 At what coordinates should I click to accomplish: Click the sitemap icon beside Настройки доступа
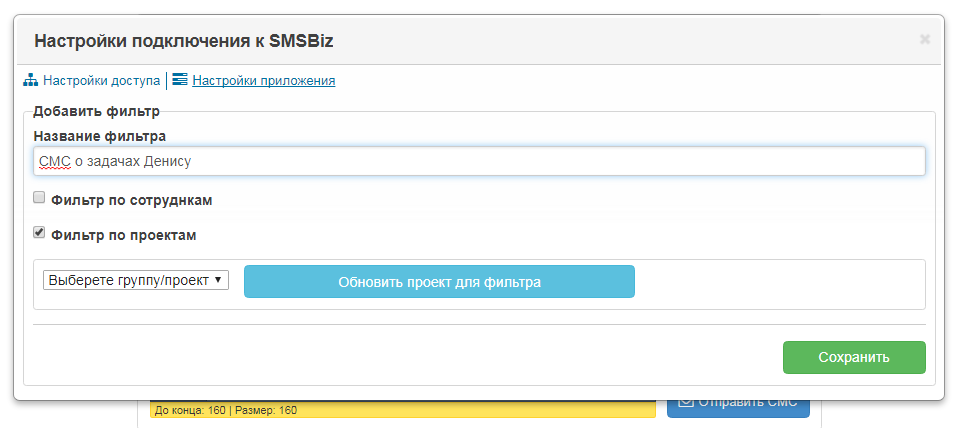31,80
